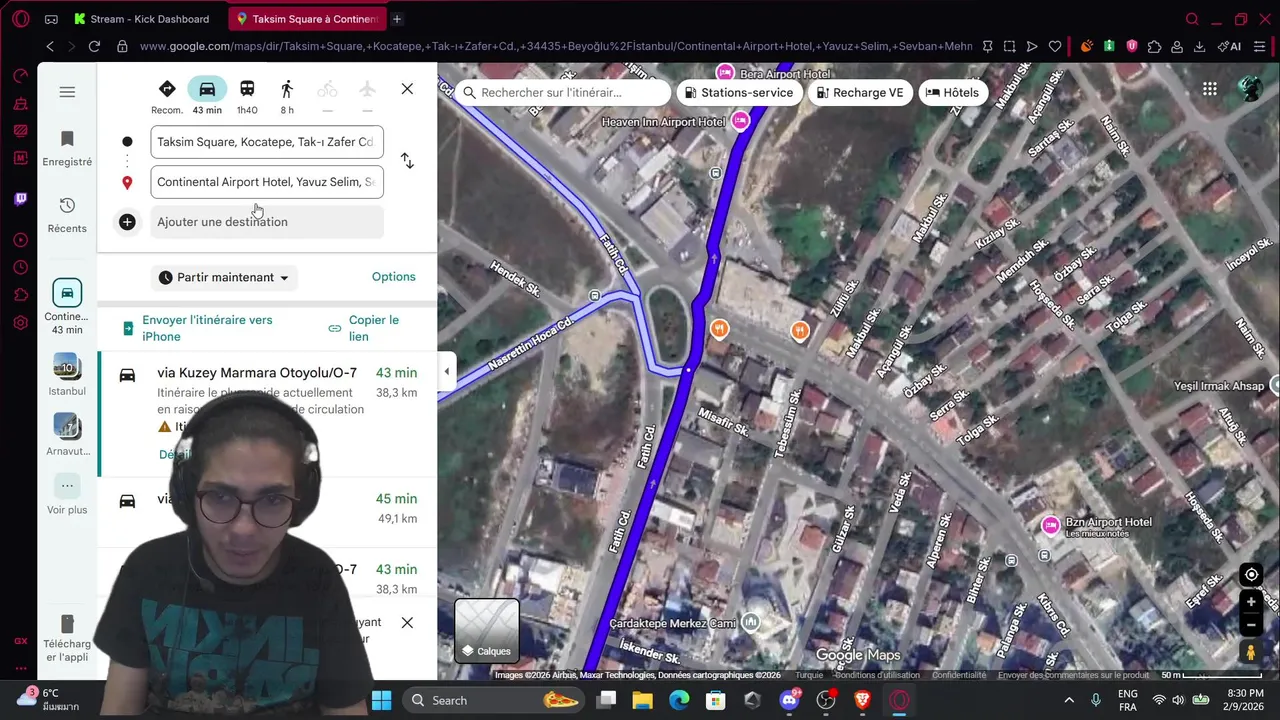Close the directions panel with the X
The image size is (1280, 720).
tap(407, 89)
